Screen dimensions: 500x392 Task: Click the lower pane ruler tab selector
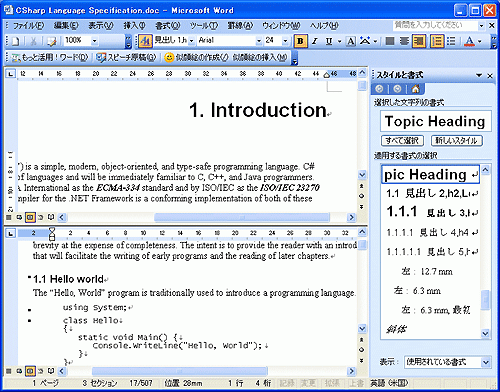point(11,233)
